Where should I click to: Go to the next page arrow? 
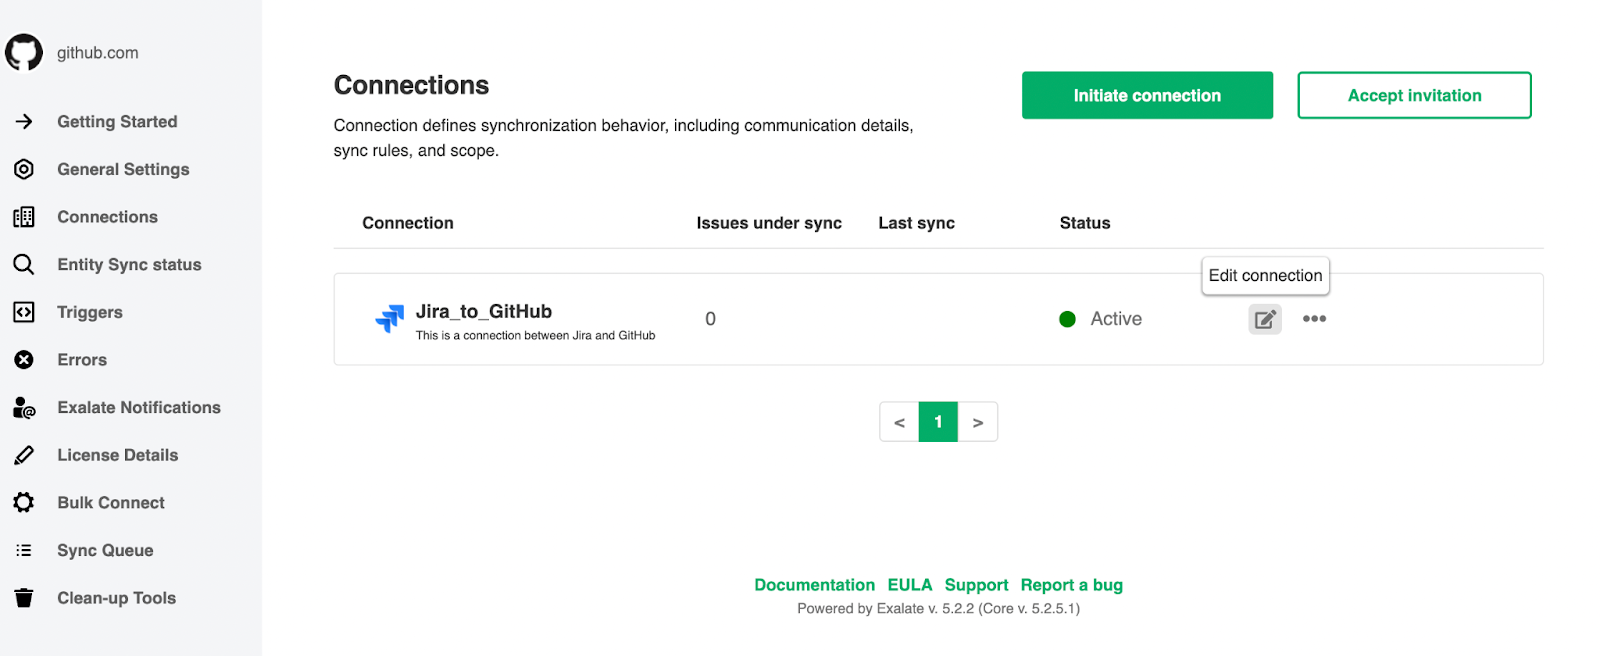coord(978,422)
